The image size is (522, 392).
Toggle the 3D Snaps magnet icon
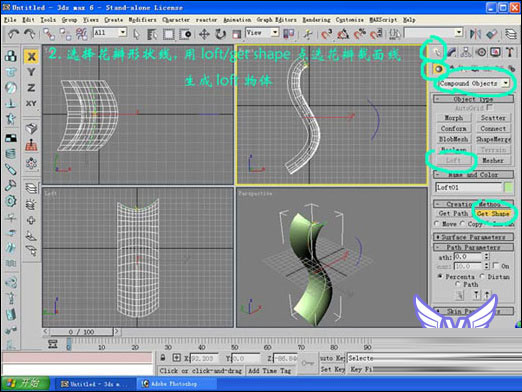[327, 34]
